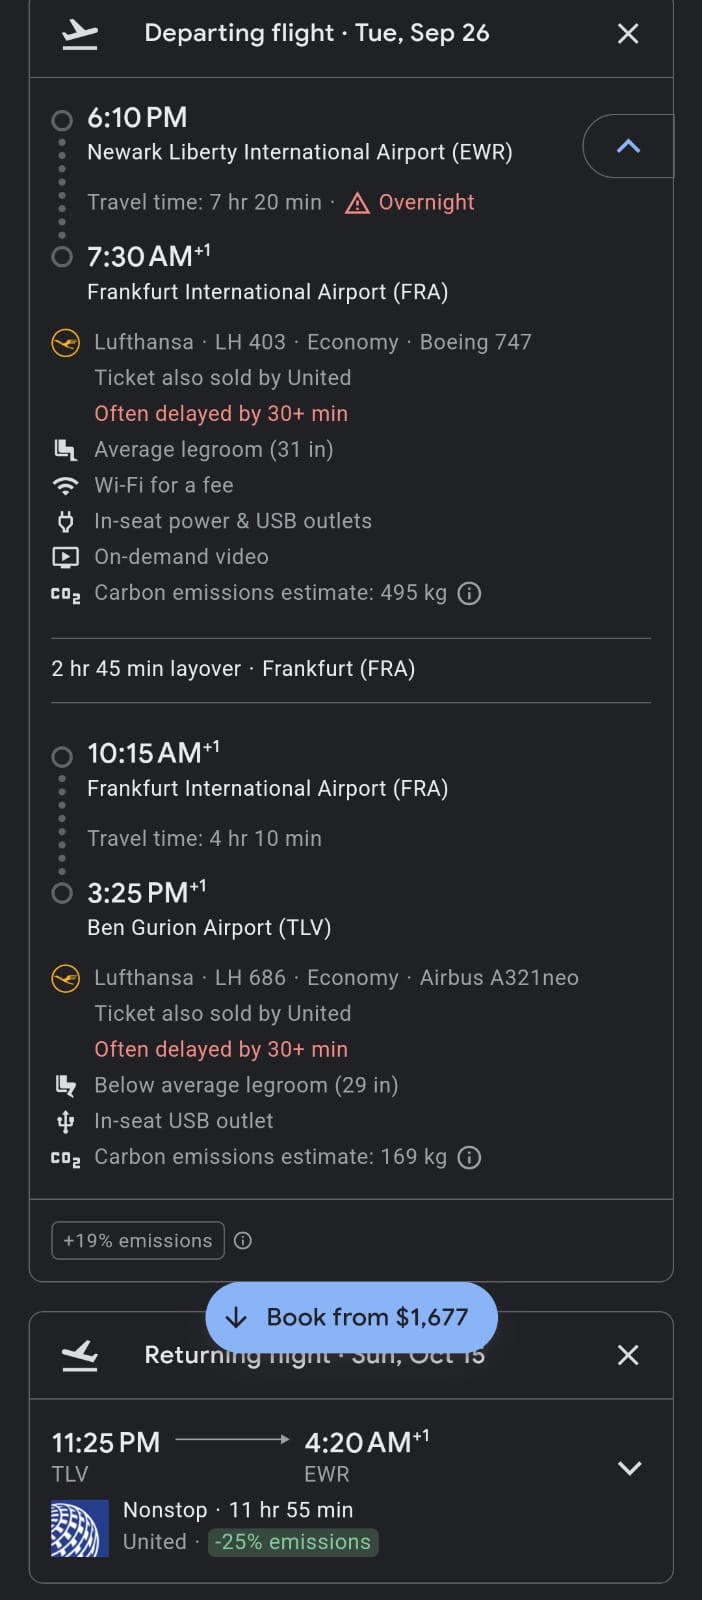The image size is (702, 1600).
Task: Click the -25% emissions green badge
Action: pos(293,1542)
